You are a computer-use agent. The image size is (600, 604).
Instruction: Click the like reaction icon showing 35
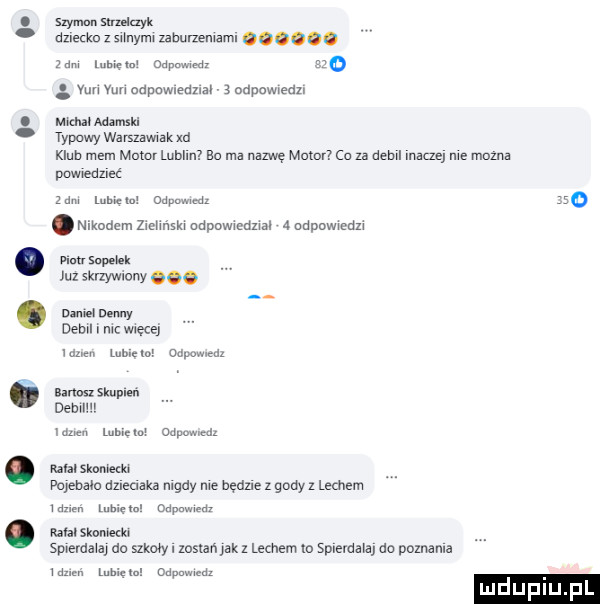point(579,200)
